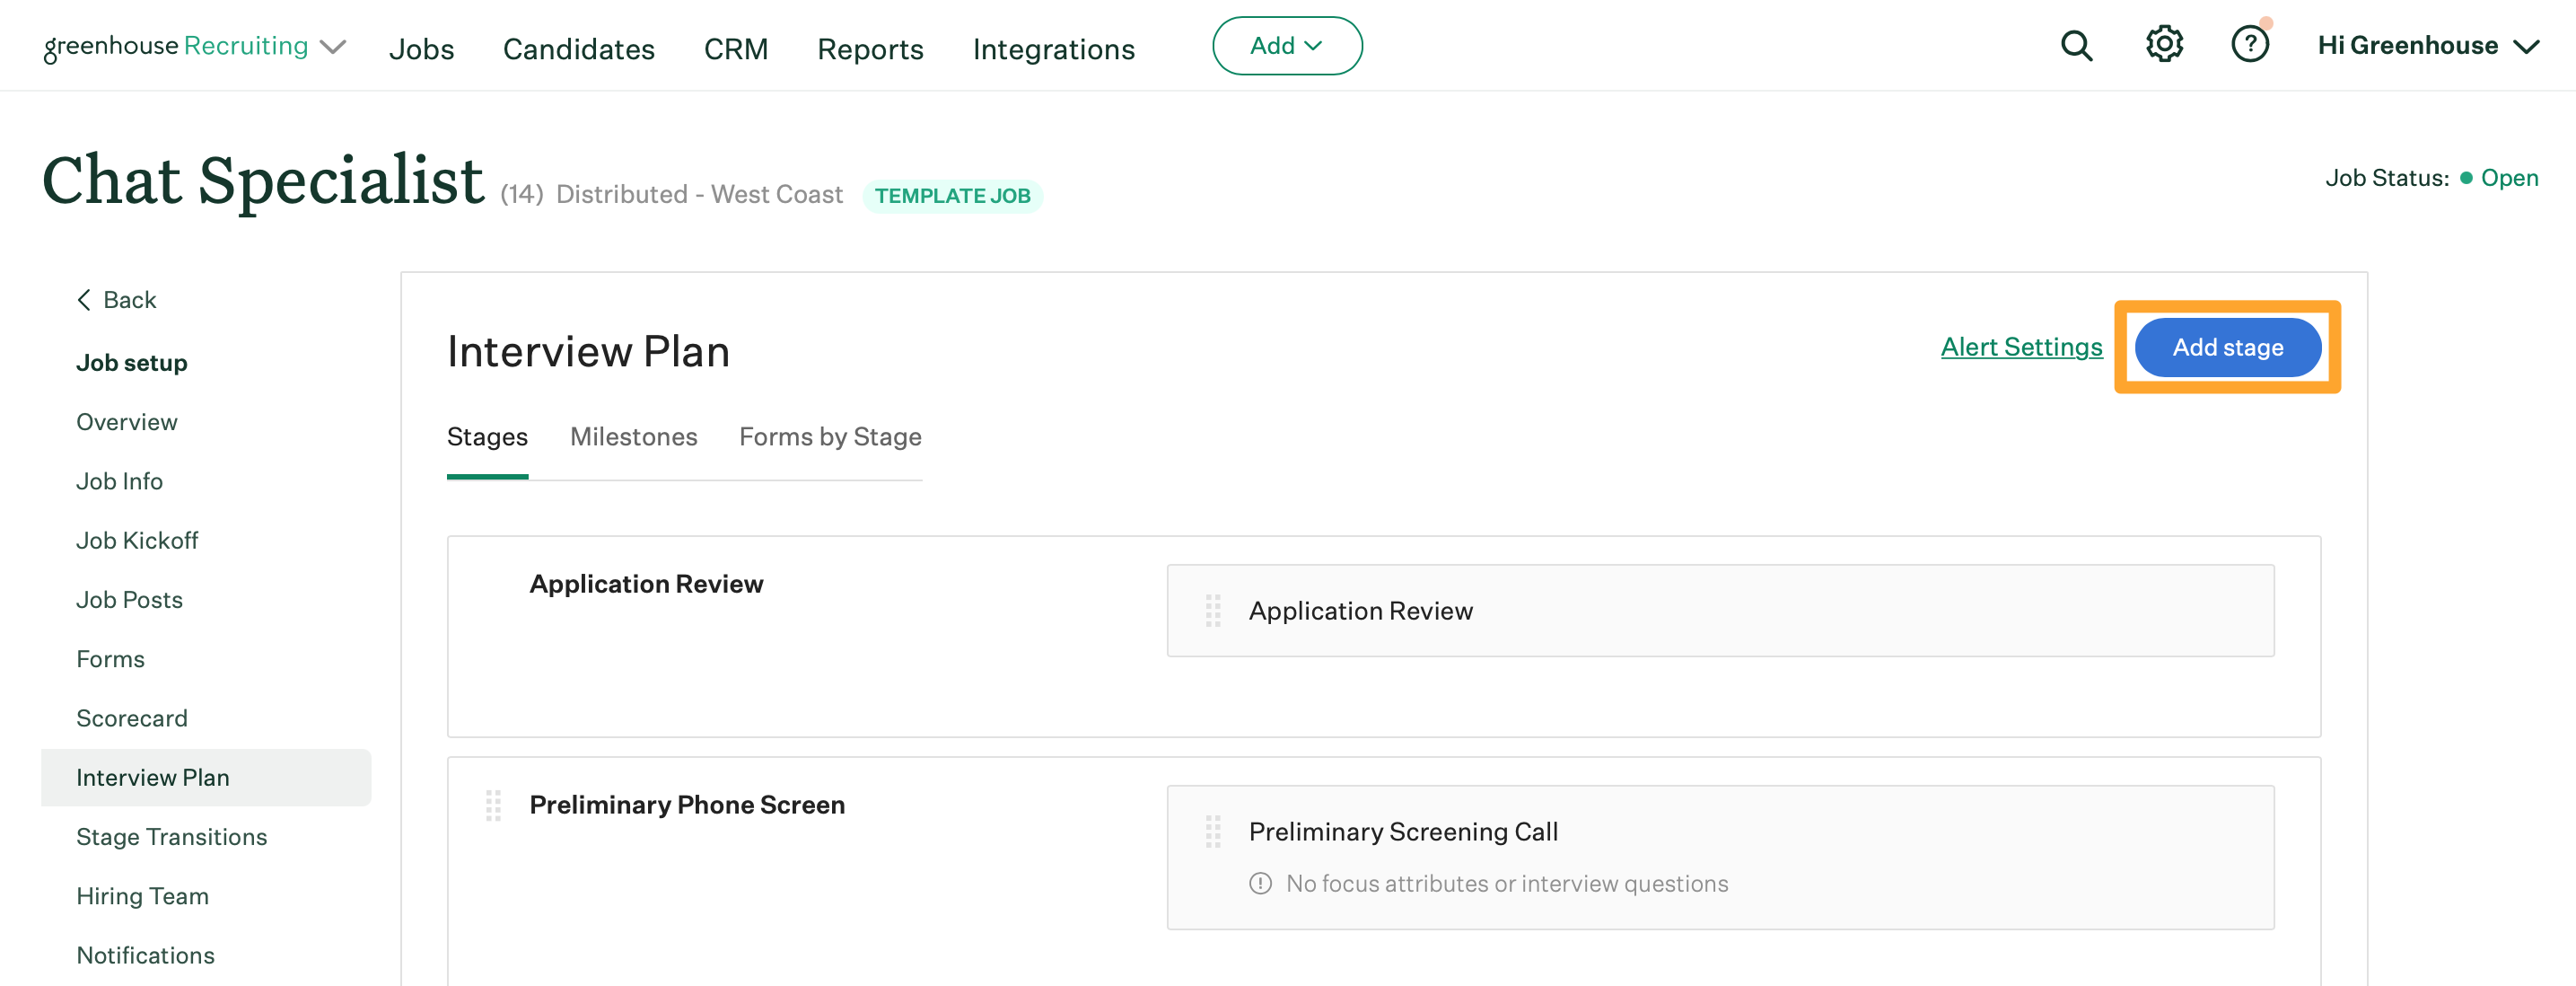Switch to the Forms by Stage tab
2576x986 pixels.
(x=830, y=437)
